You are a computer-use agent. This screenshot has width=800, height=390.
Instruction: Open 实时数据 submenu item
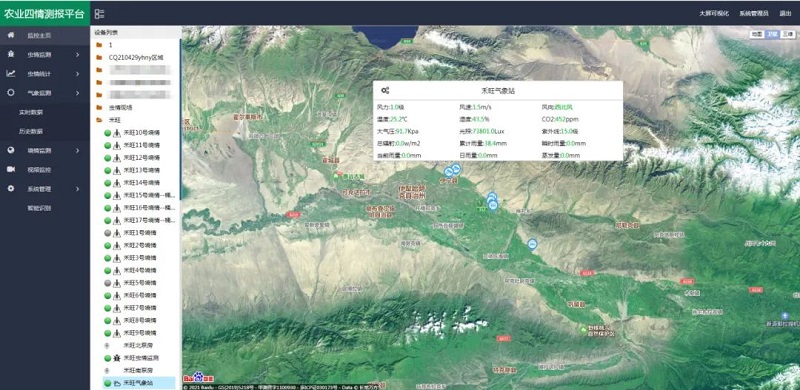[x=31, y=112]
